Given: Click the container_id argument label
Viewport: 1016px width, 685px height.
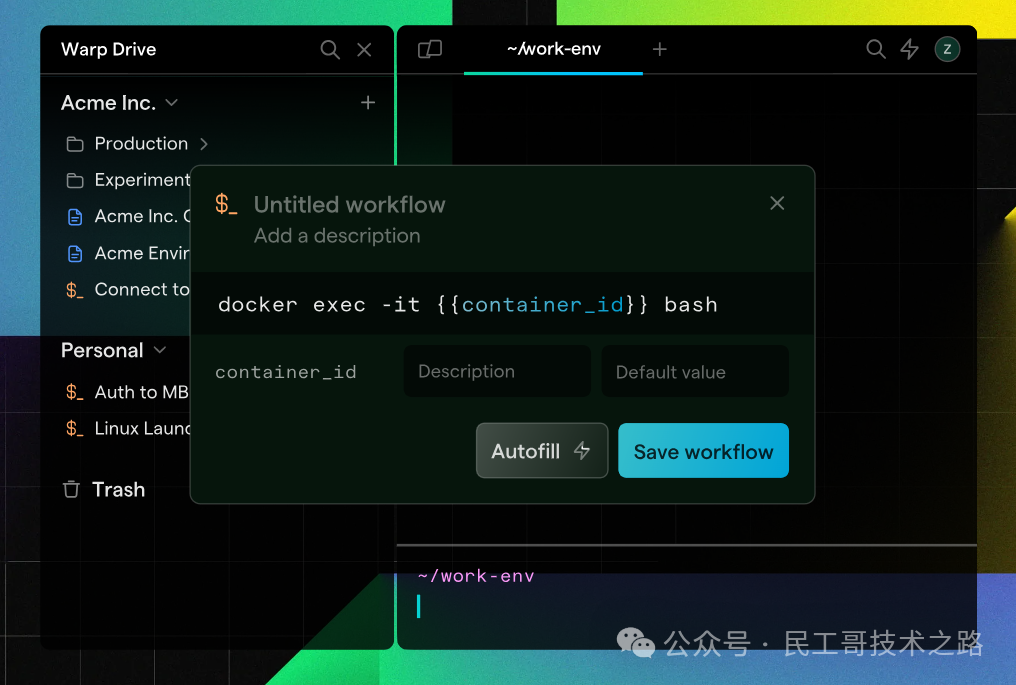Looking at the screenshot, I should tap(286, 372).
